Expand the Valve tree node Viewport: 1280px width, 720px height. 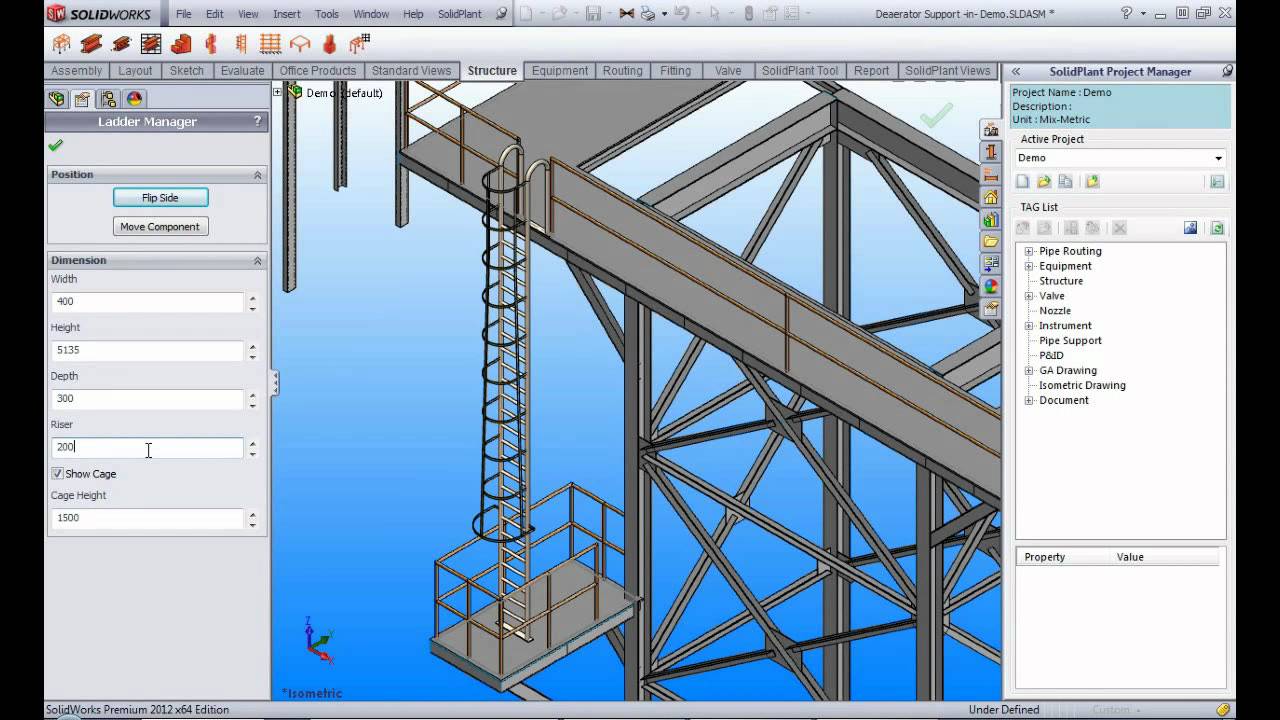click(x=1028, y=296)
